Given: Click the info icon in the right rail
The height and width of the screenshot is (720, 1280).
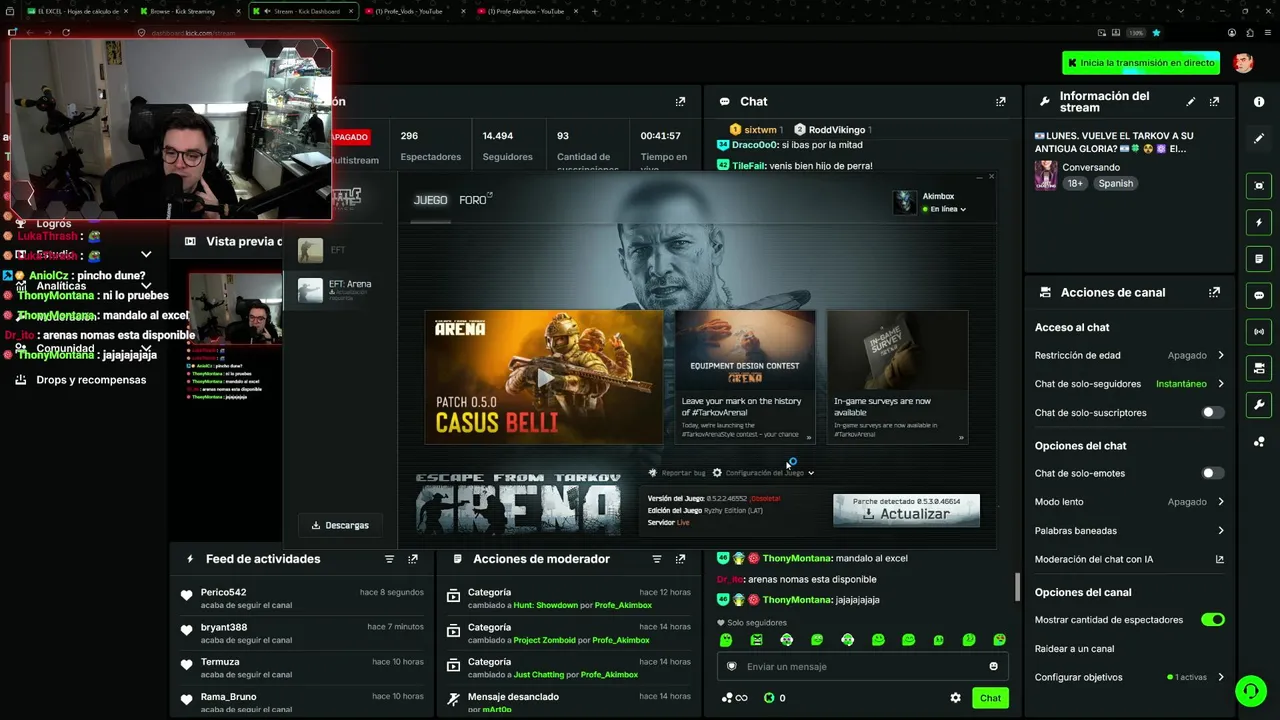Looking at the screenshot, I should tap(1259, 102).
